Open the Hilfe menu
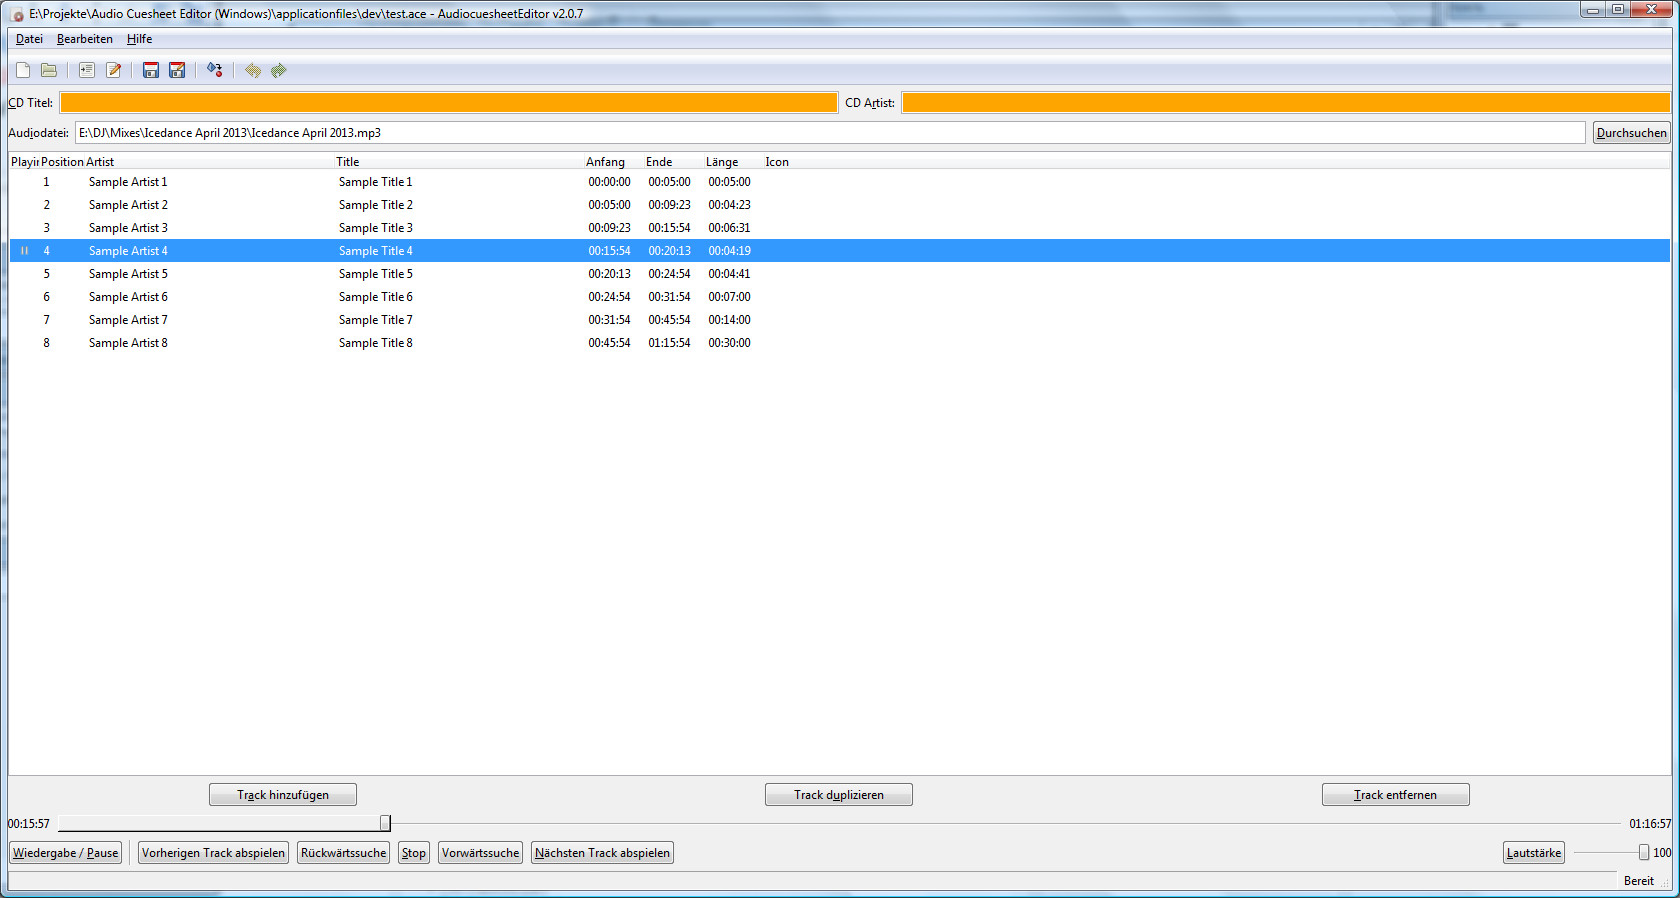The width and height of the screenshot is (1680, 898). [139, 39]
